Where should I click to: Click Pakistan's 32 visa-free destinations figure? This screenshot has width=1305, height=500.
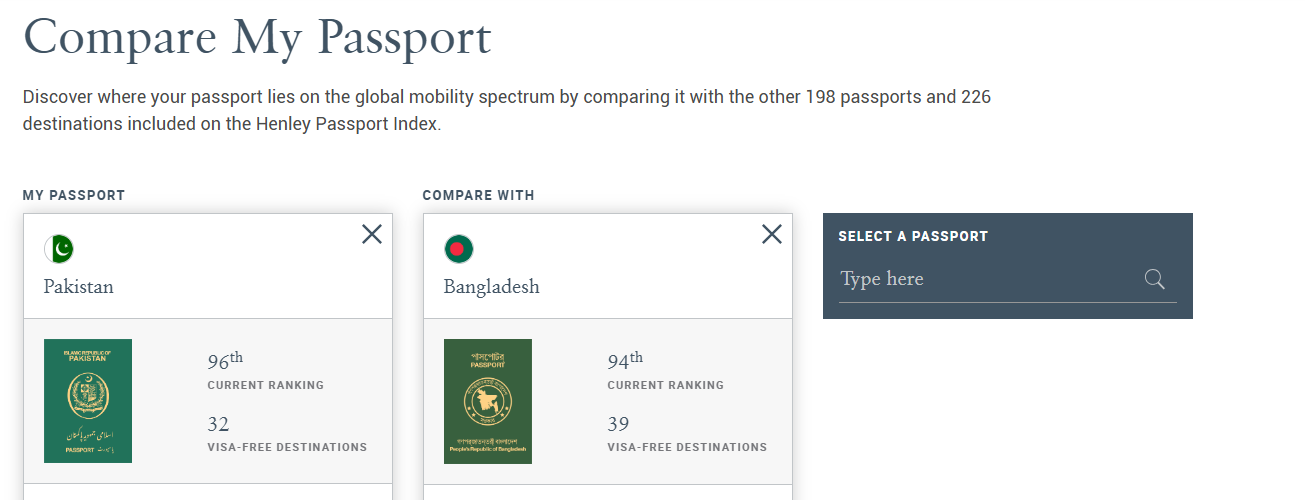point(219,424)
